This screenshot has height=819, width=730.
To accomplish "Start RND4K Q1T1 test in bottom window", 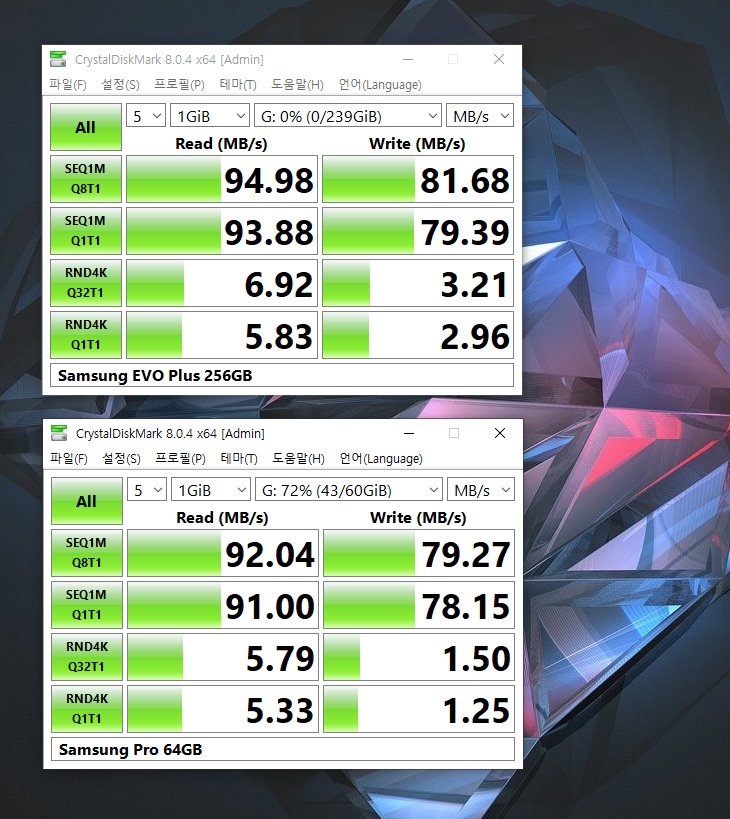I will click(87, 709).
